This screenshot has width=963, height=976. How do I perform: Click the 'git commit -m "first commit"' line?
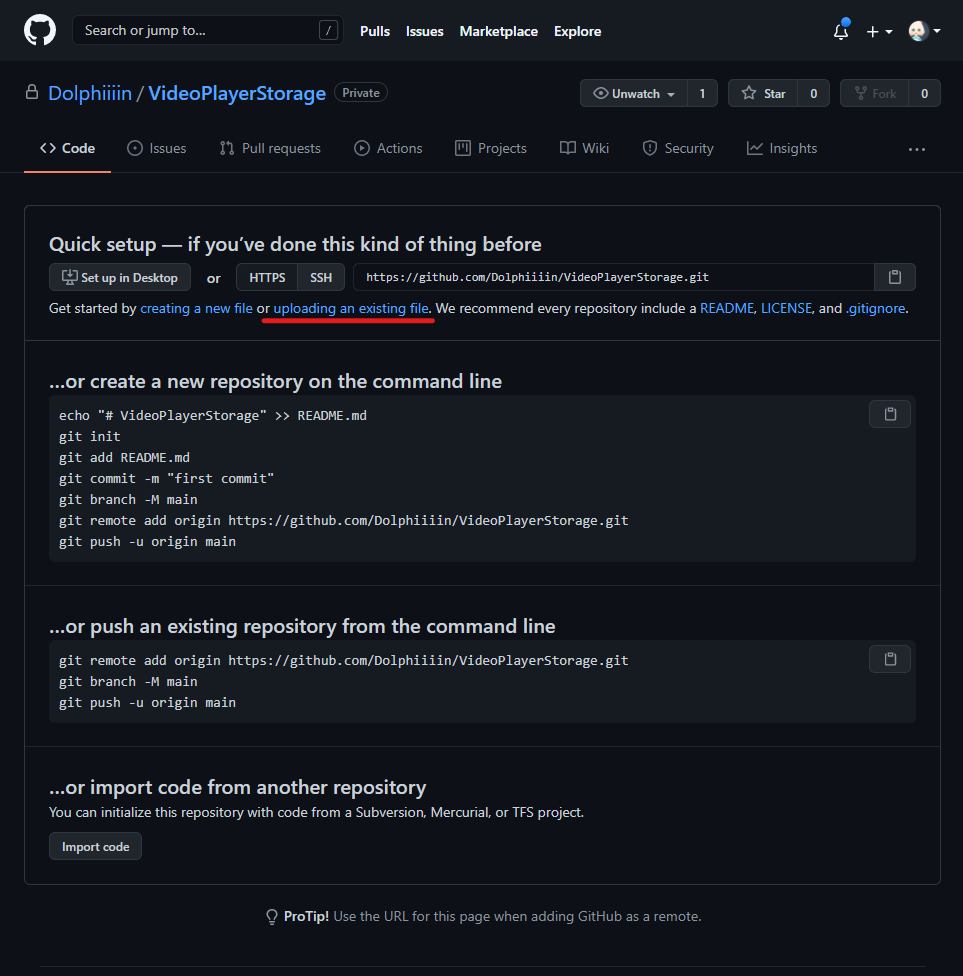pos(166,479)
